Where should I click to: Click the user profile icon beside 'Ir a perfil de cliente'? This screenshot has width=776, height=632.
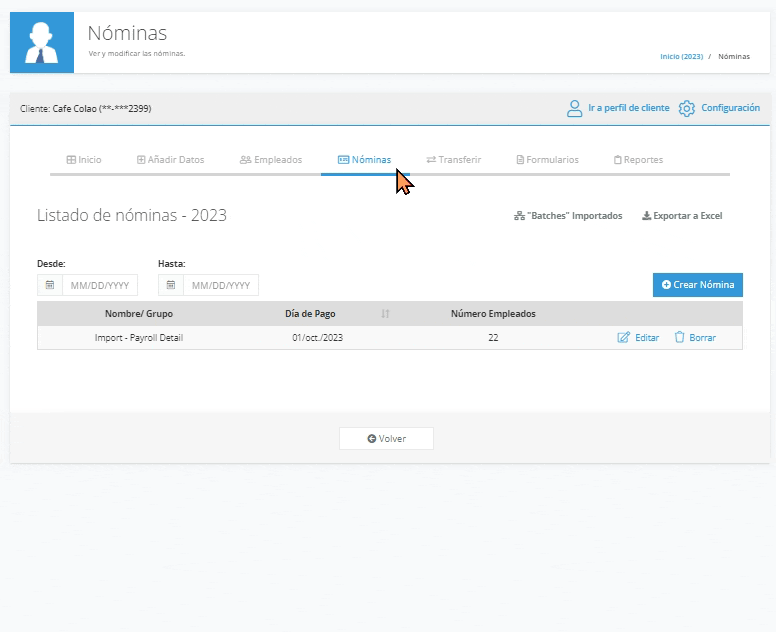574,108
